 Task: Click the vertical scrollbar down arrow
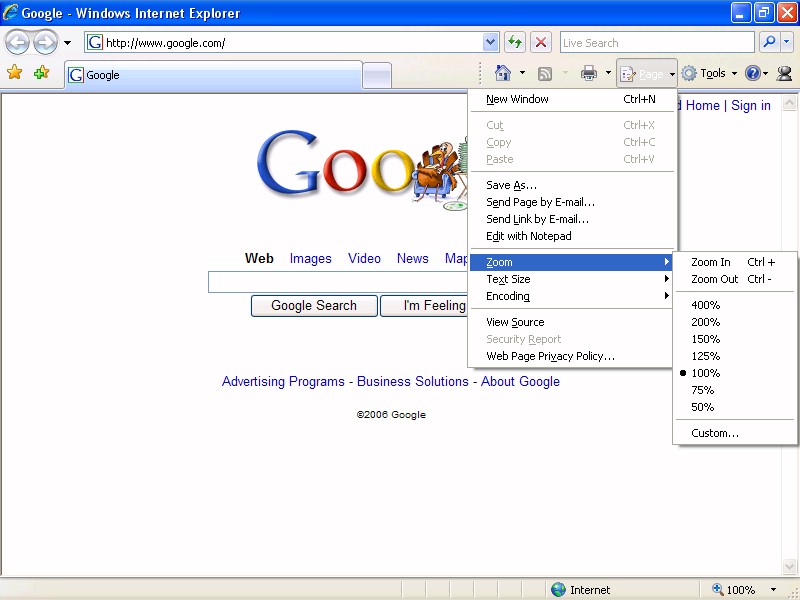(x=789, y=566)
